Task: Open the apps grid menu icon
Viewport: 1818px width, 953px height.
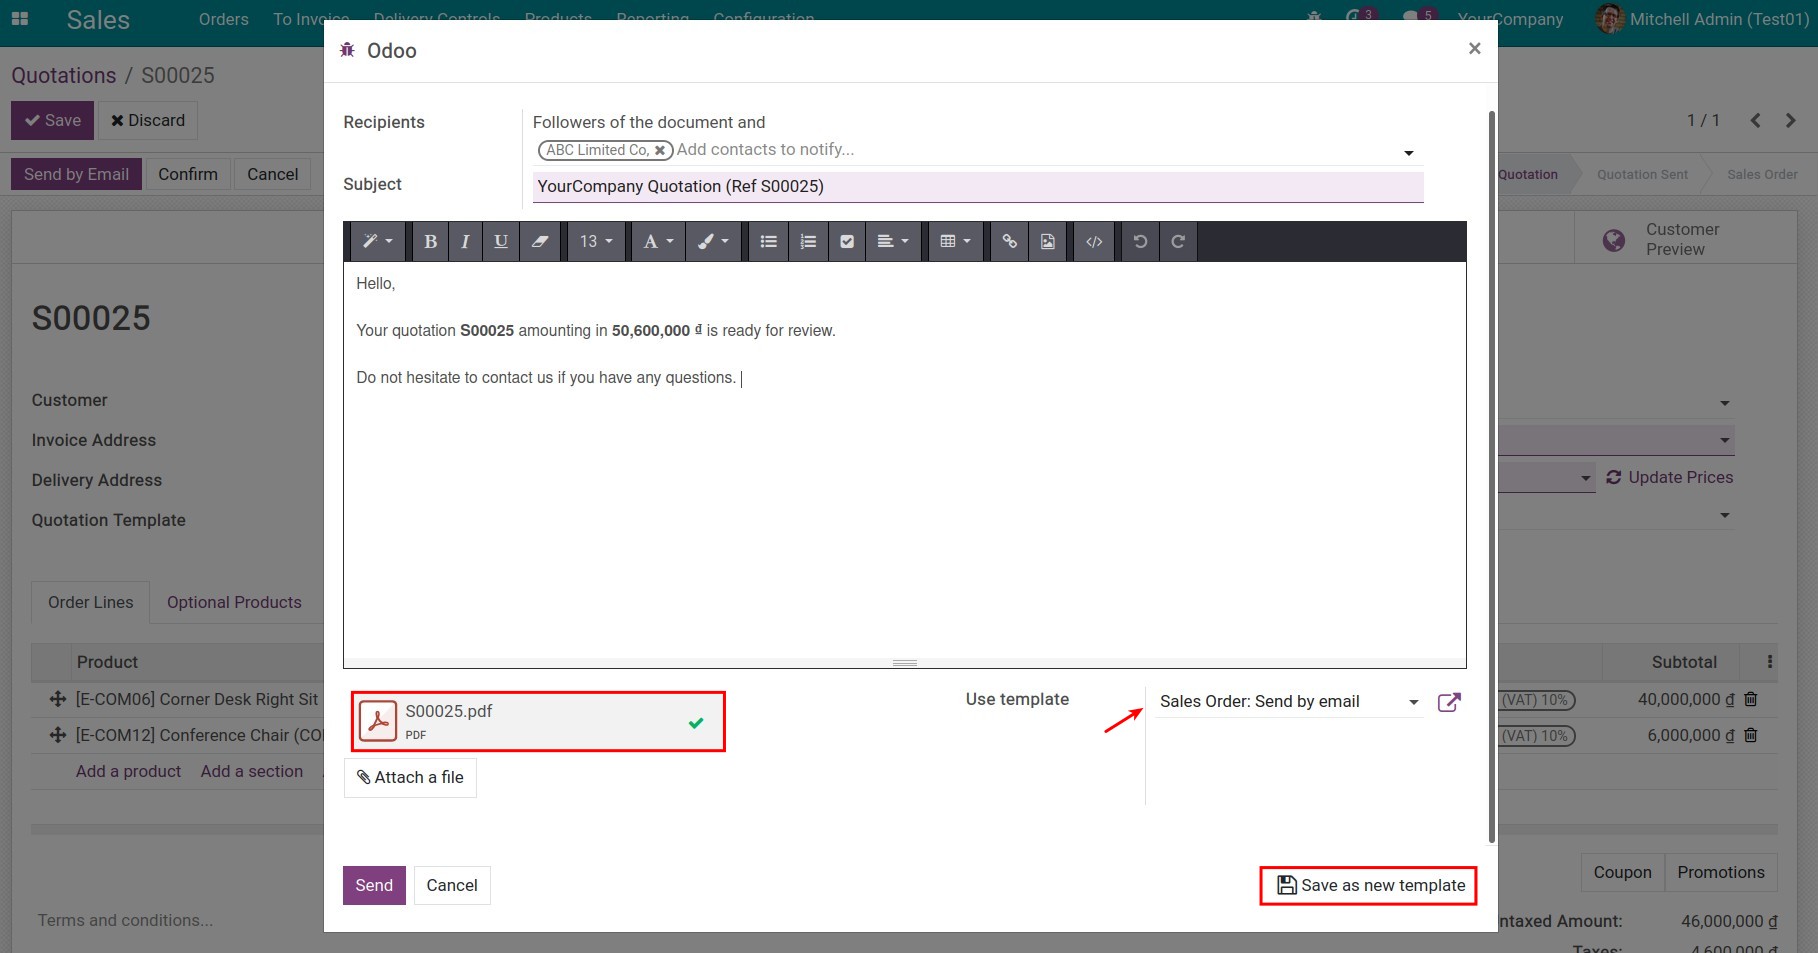Action: click(x=20, y=19)
